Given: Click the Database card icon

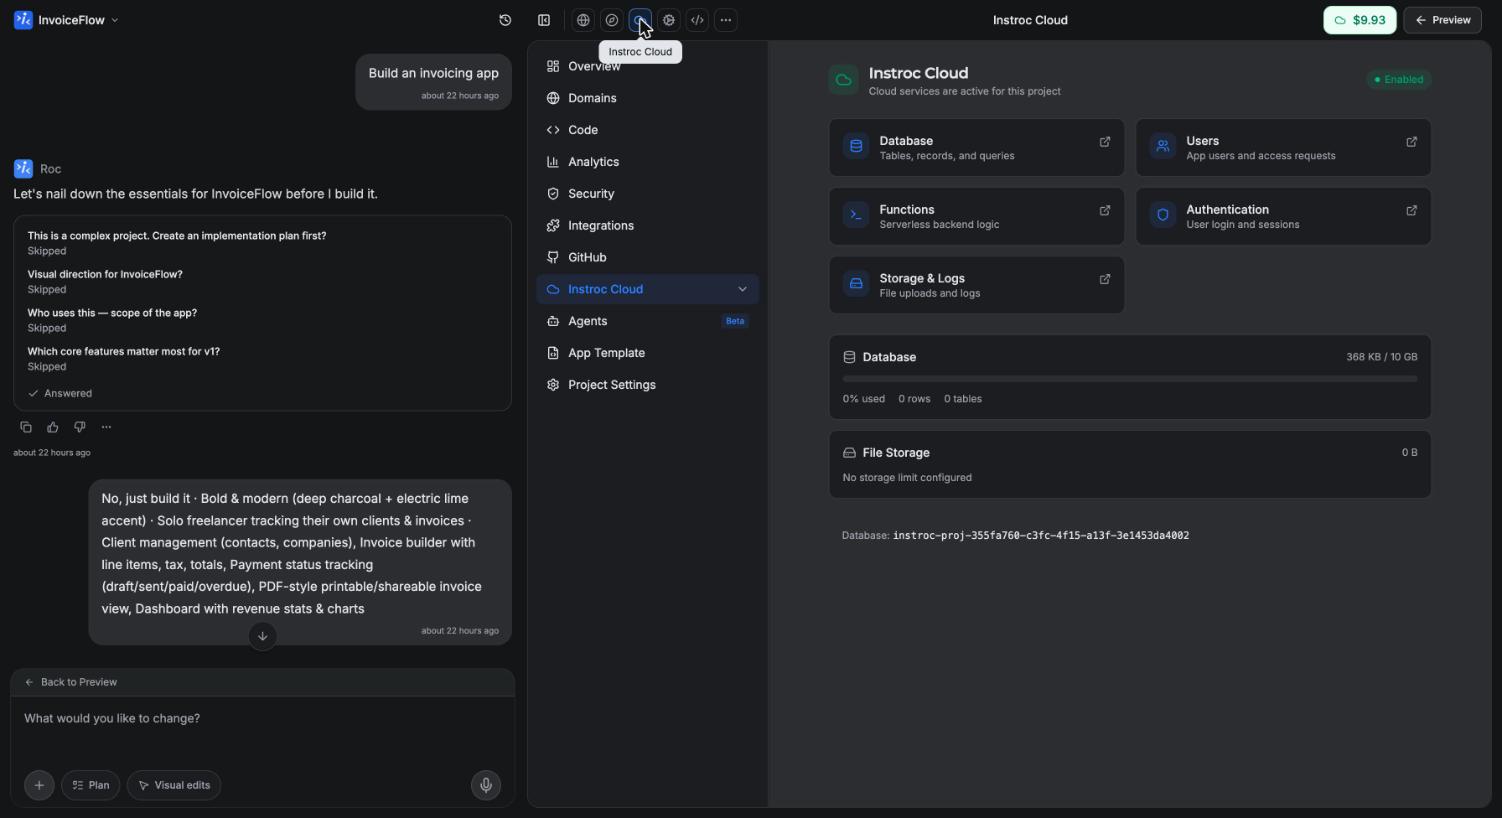Looking at the screenshot, I should 856,147.
